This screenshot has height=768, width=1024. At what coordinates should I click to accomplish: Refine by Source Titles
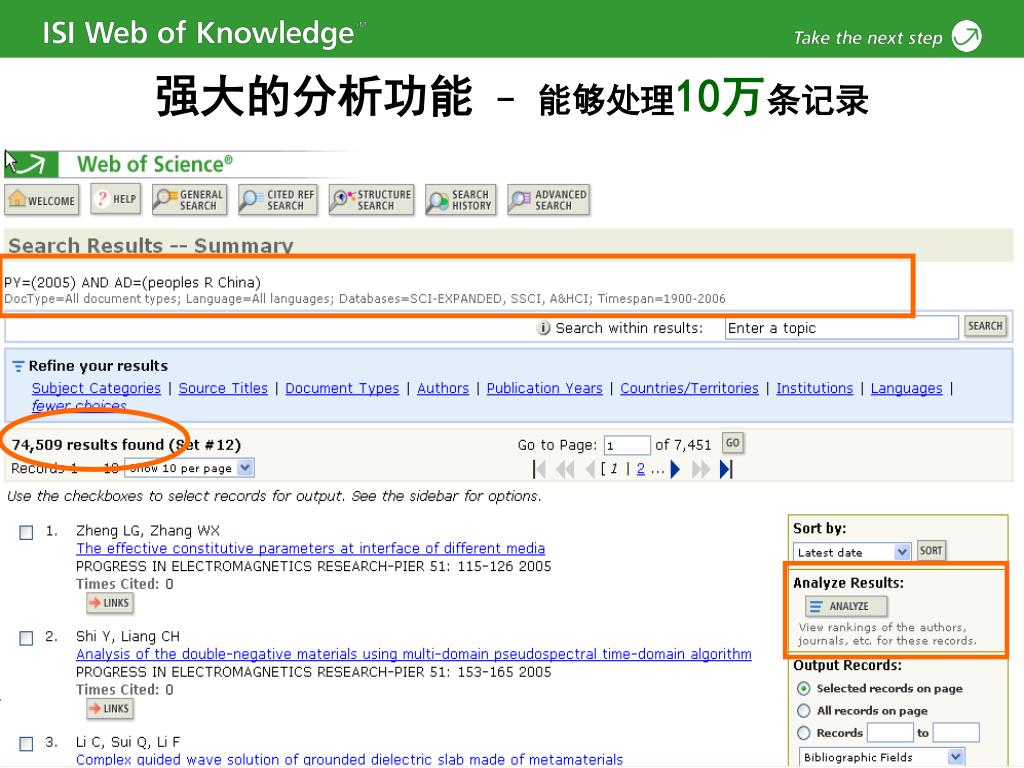pyautogui.click(x=223, y=388)
